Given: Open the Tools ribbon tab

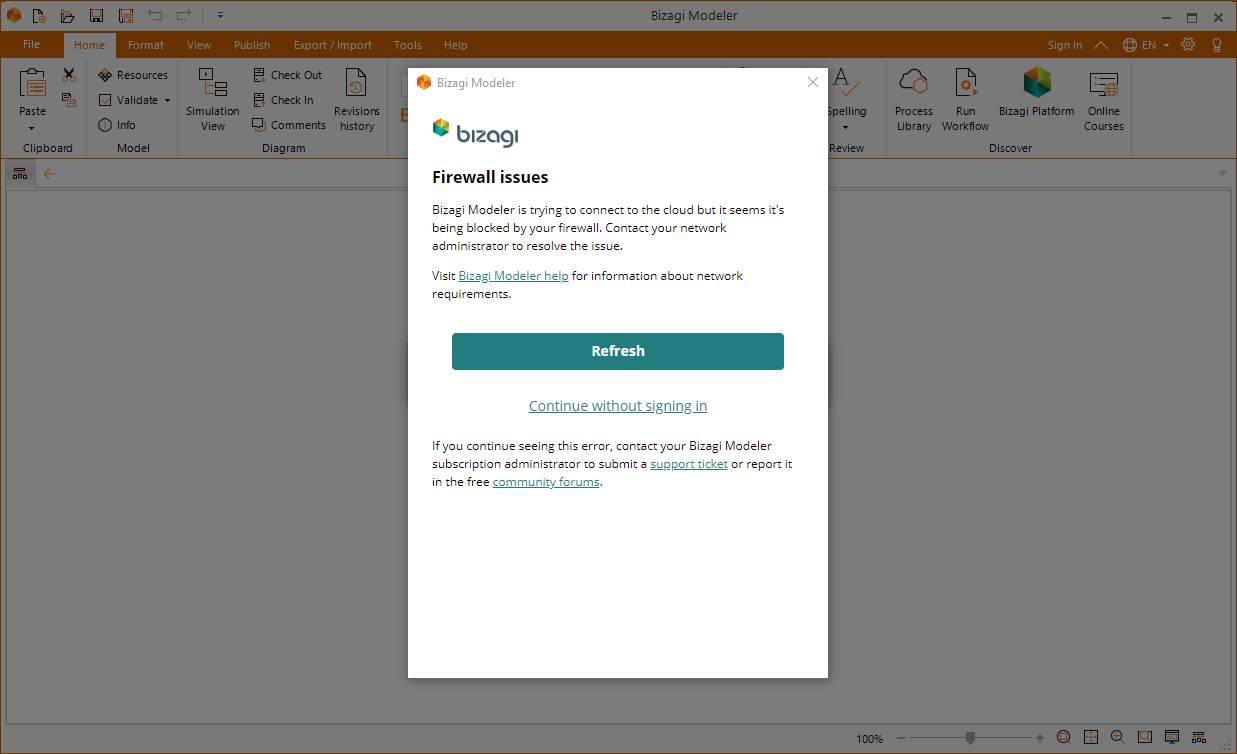Looking at the screenshot, I should [x=408, y=45].
